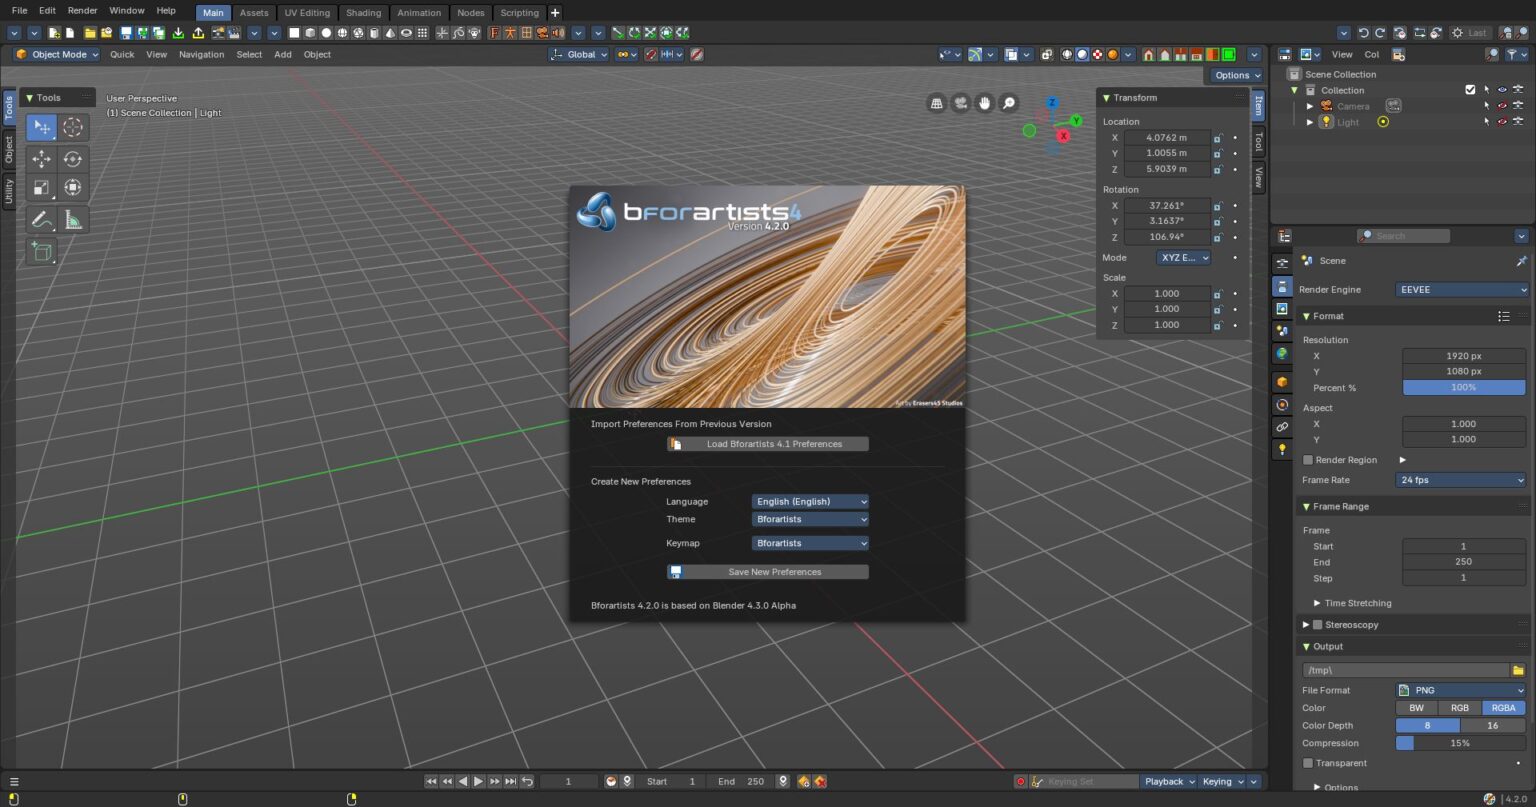Select the Move tool in the Tools panel
This screenshot has height=807, width=1536.
pyautogui.click(x=42, y=158)
